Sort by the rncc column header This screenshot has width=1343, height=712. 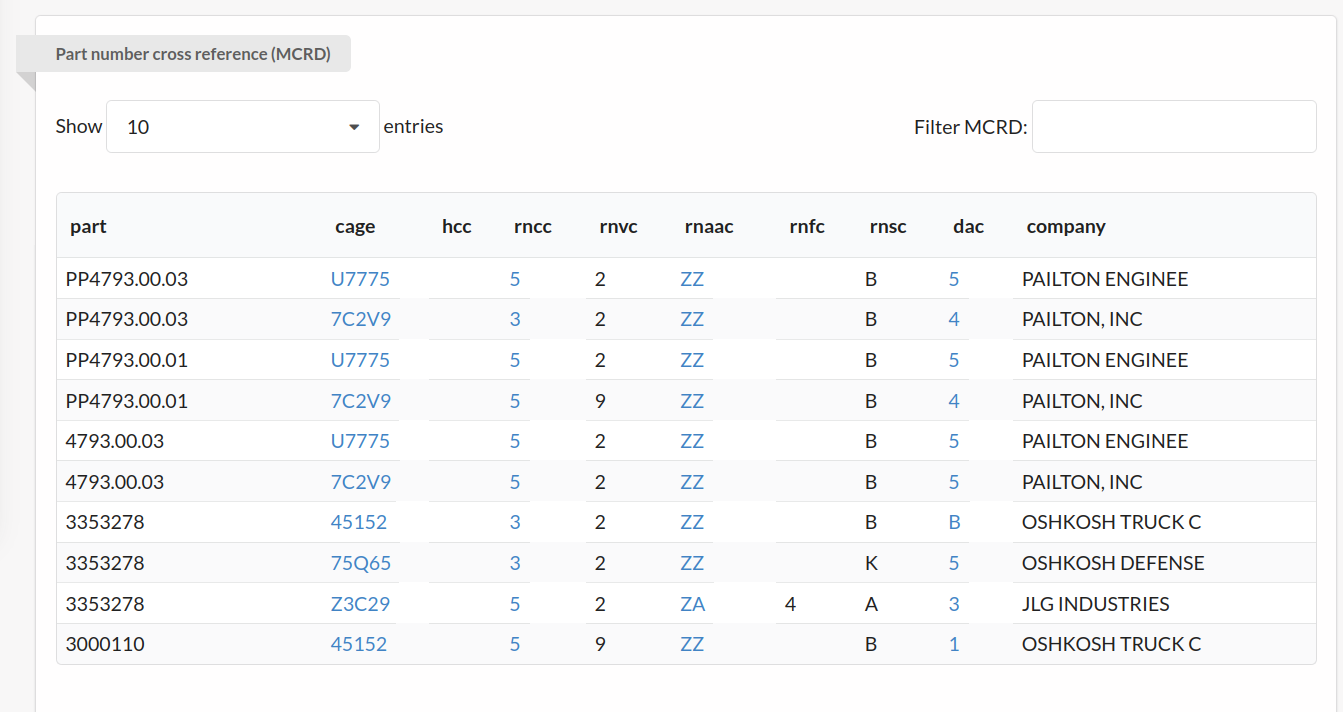click(533, 226)
